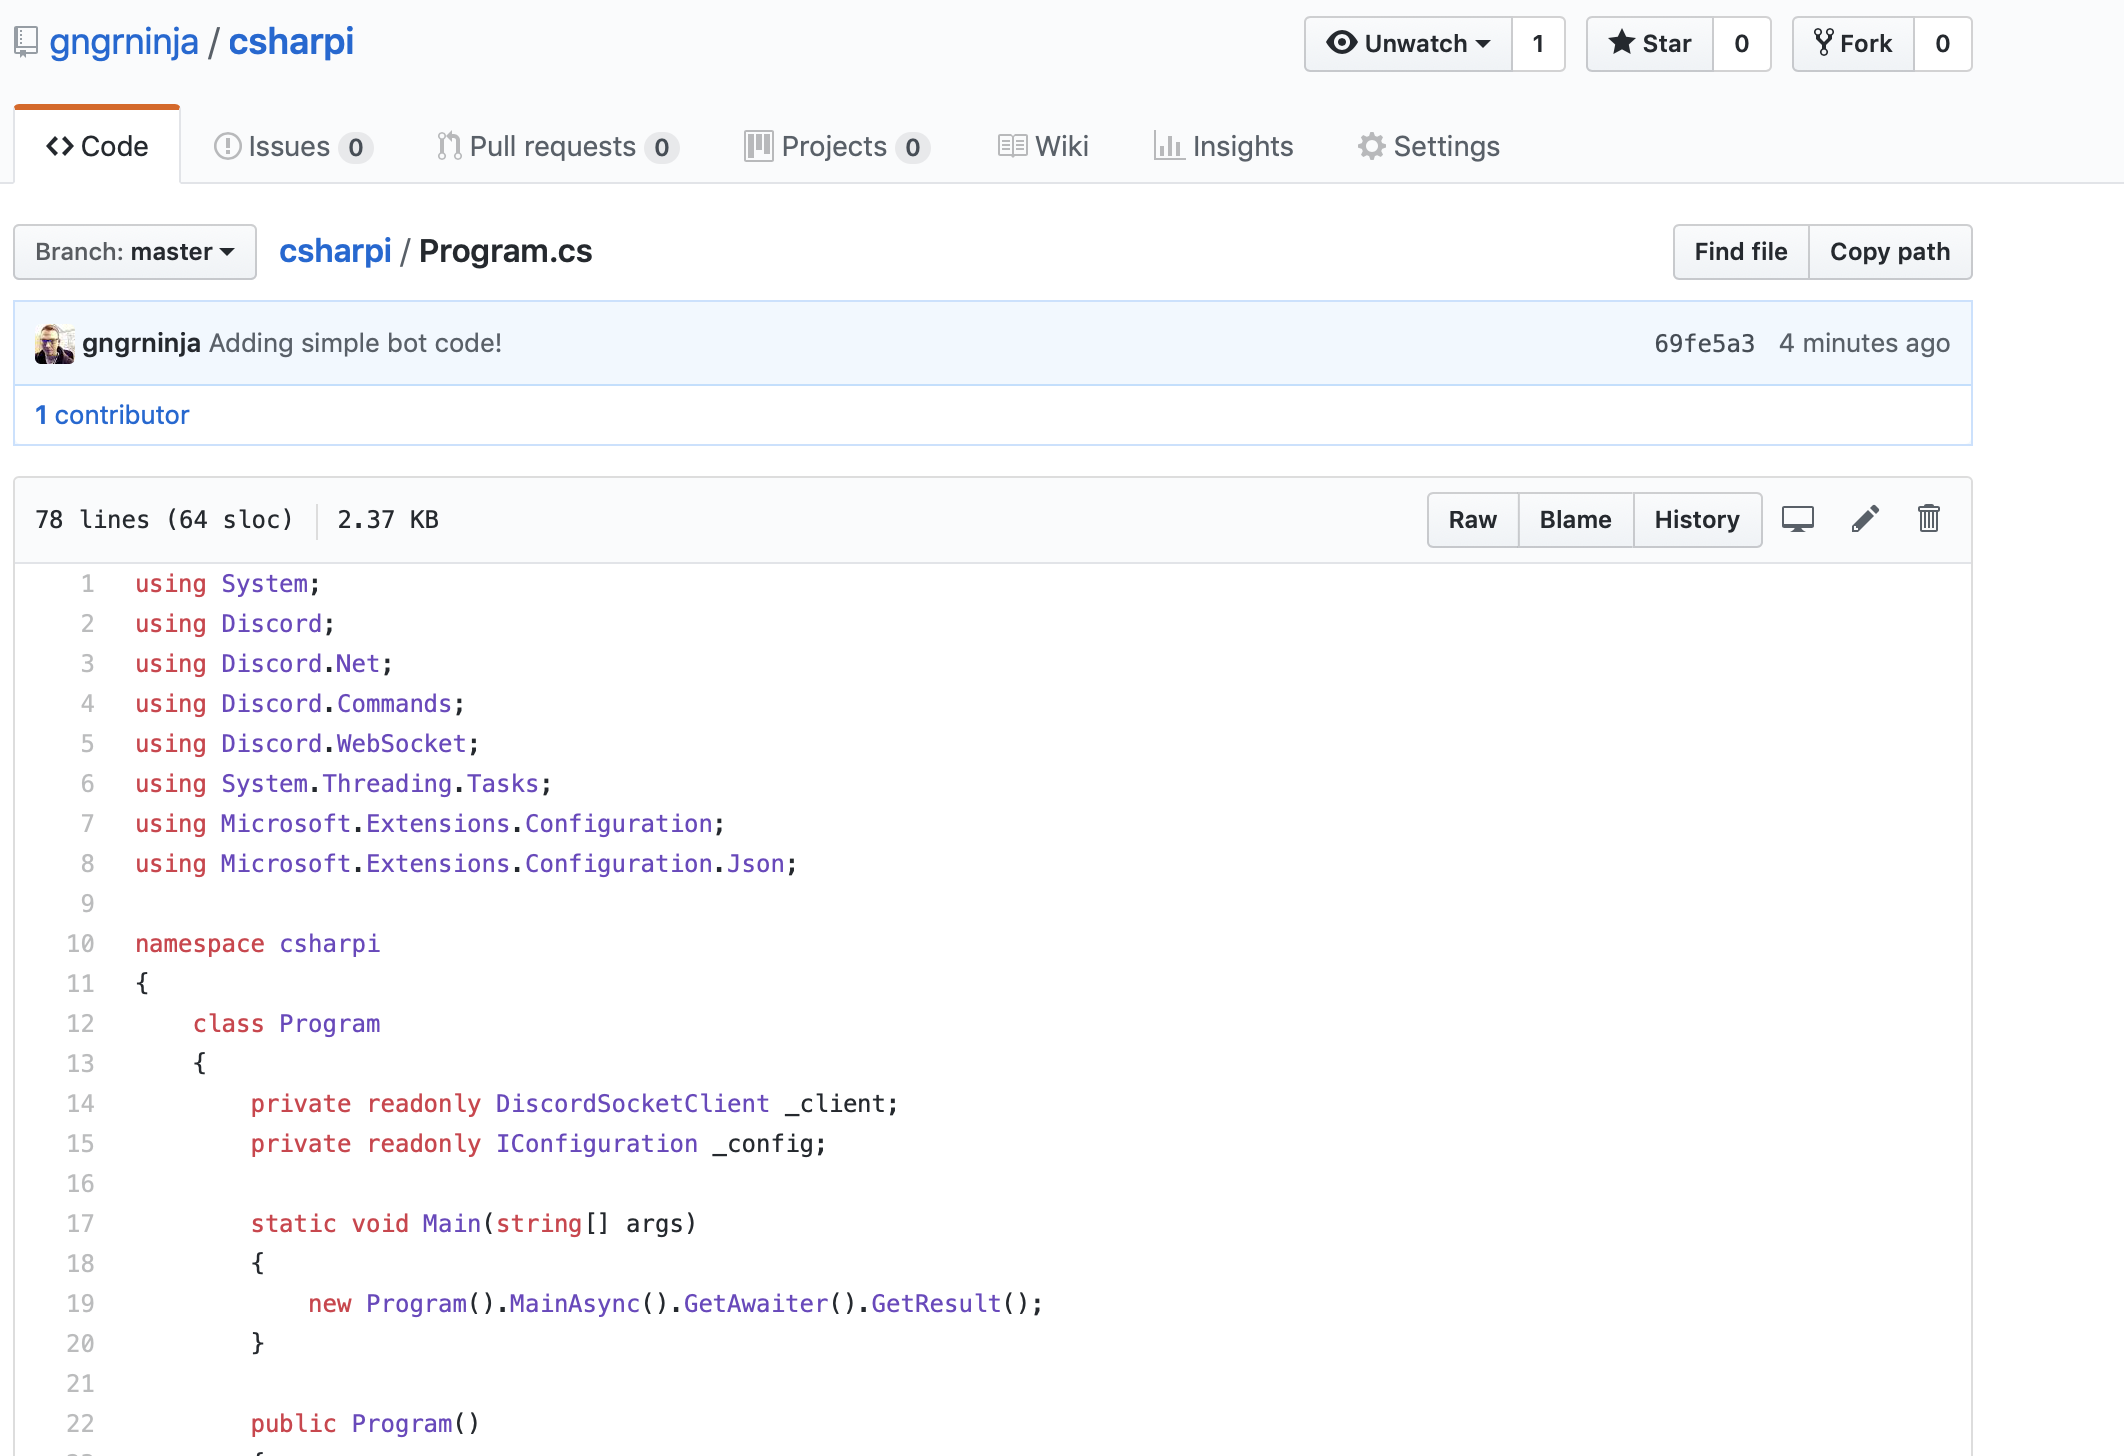Click the pencil edit file icon
Image resolution: width=2124 pixels, height=1456 pixels.
point(1865,519)
